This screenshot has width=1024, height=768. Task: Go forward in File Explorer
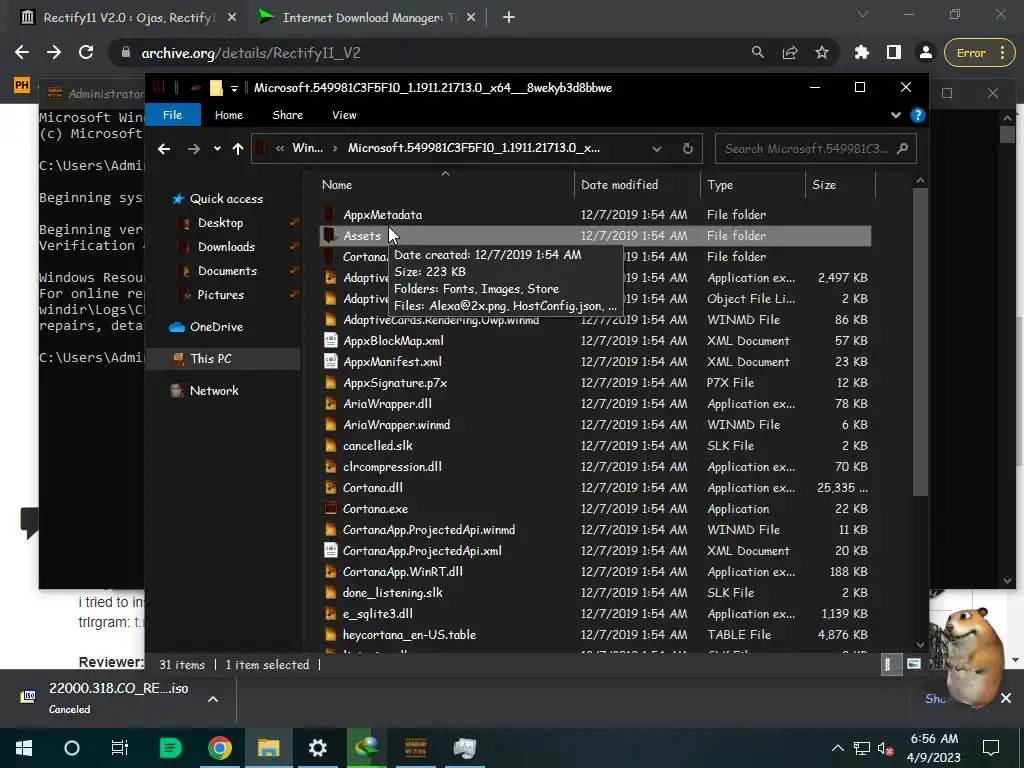pos(193,149)
